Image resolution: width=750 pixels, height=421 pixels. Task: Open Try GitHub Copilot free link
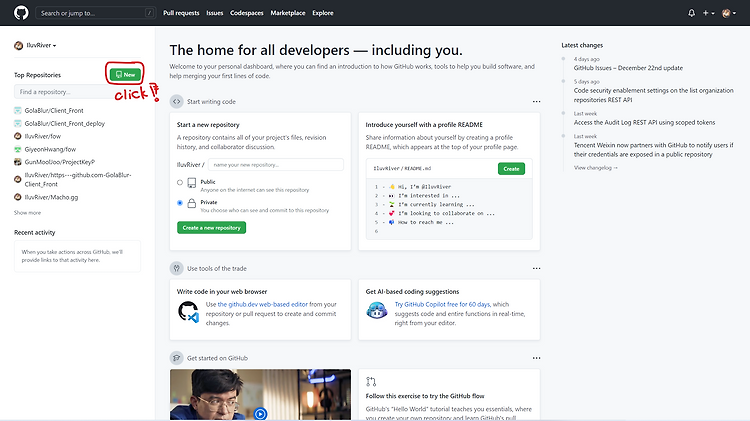(x=442, y=304)
